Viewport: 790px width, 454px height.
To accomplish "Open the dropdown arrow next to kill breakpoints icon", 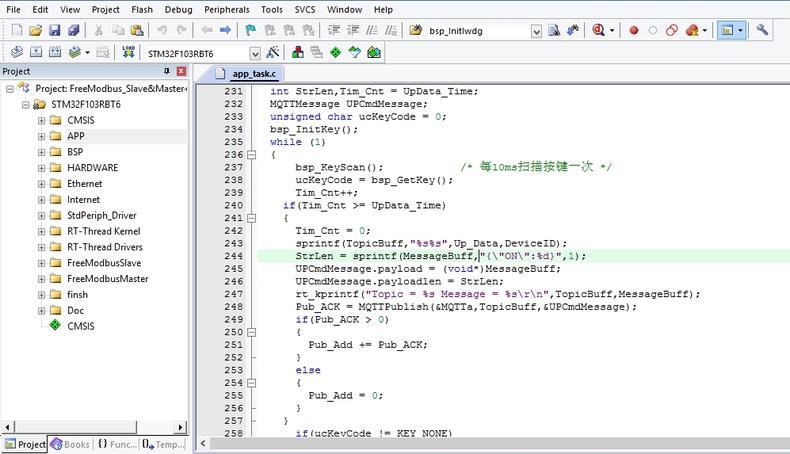I will 705,30.
